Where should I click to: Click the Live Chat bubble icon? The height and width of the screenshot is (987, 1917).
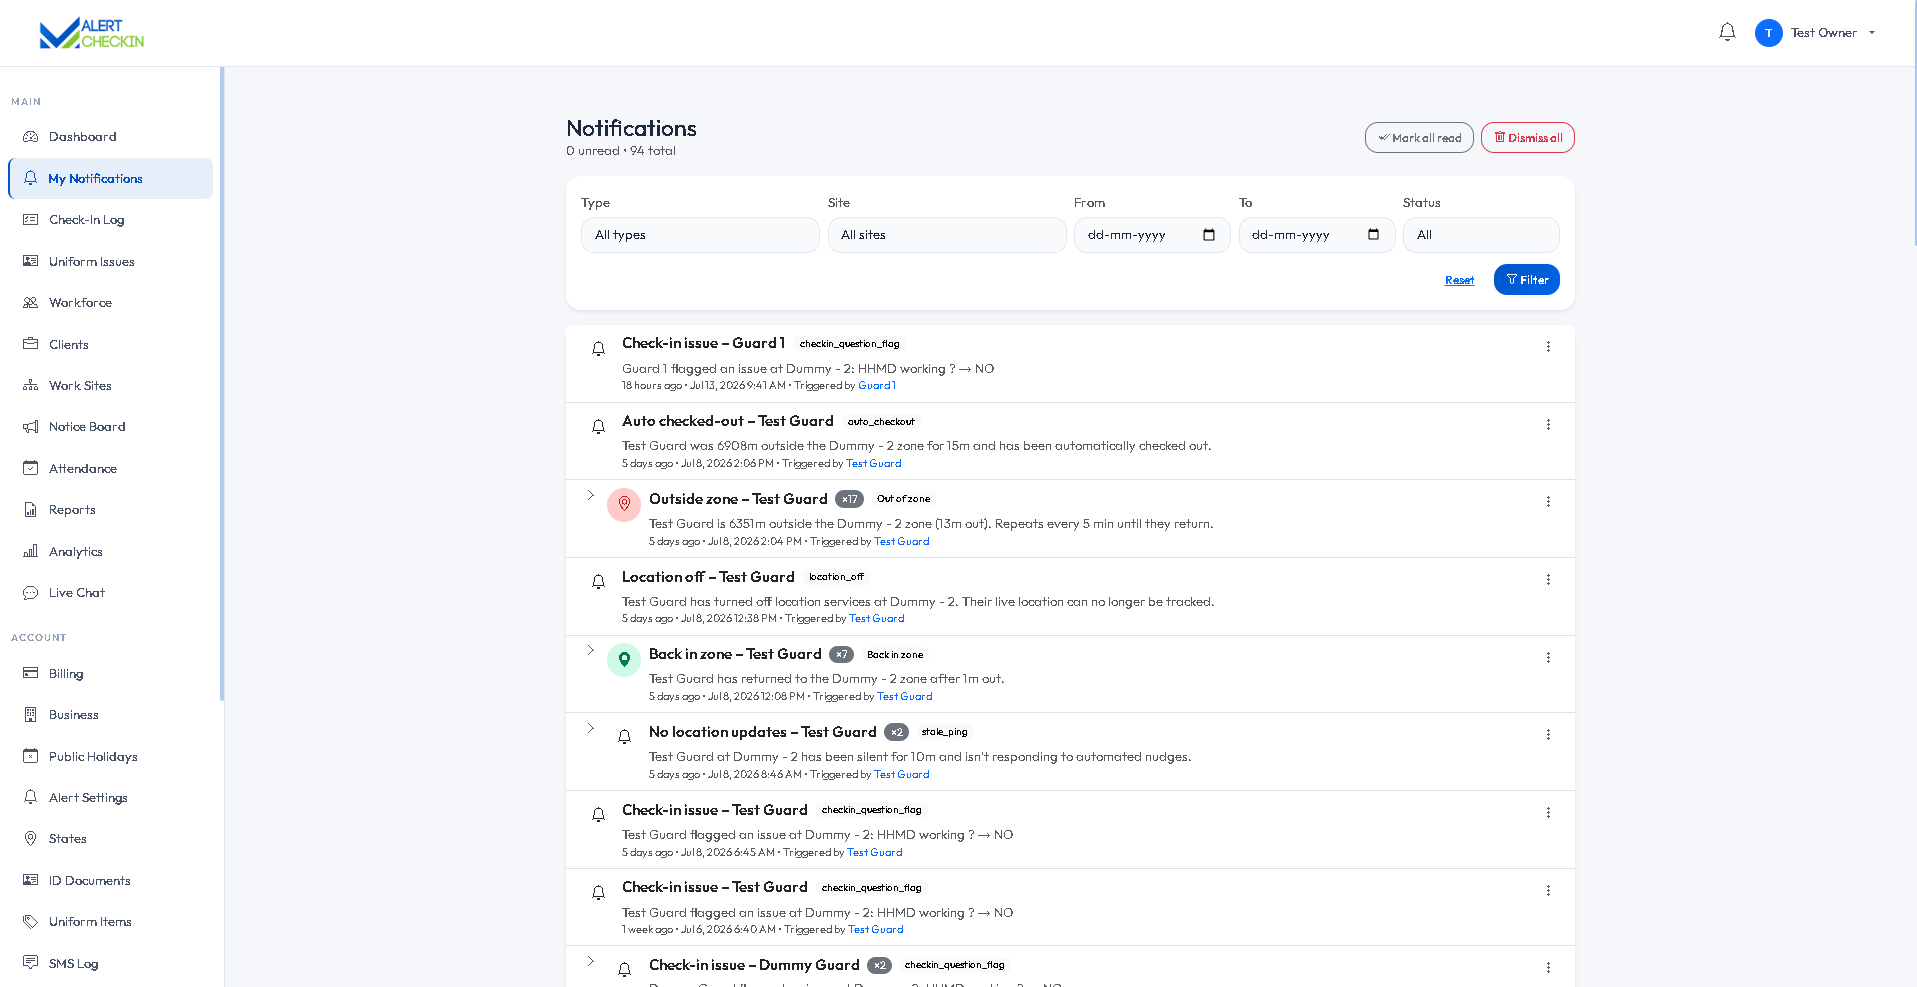click(x=31, y=593)
